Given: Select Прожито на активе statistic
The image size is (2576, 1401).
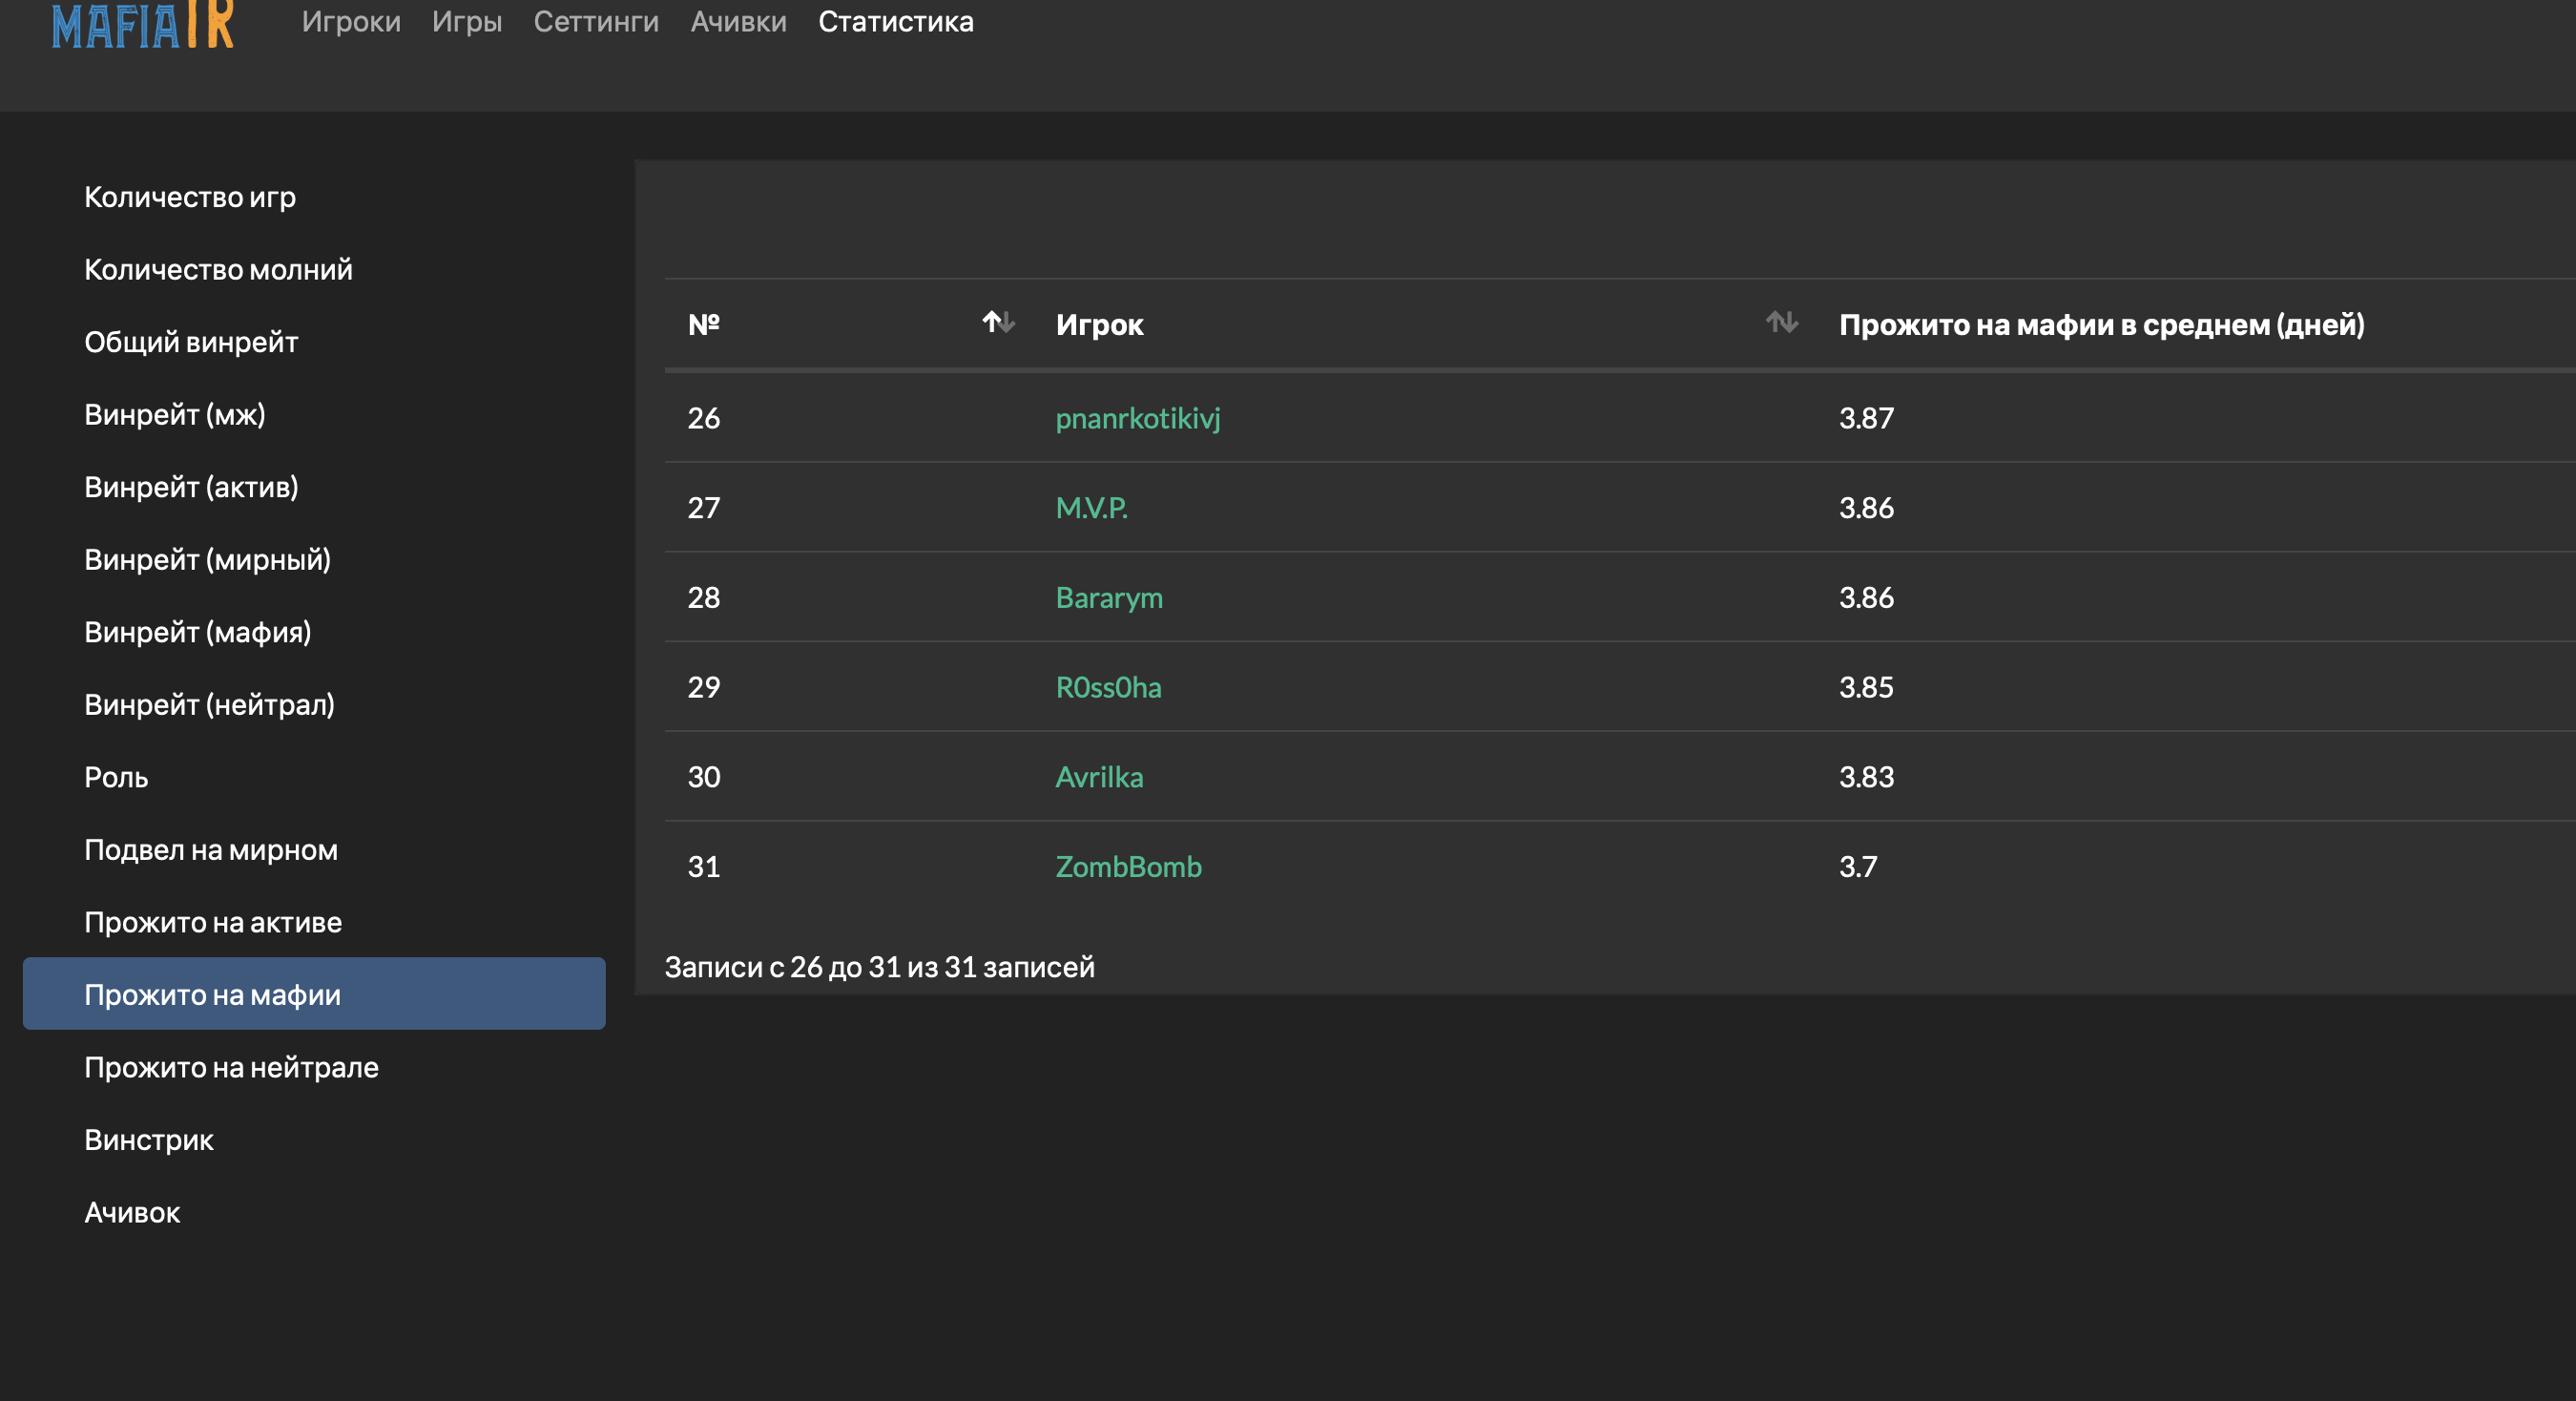Looking at the screenshot, I should click(x=314, y=922).
